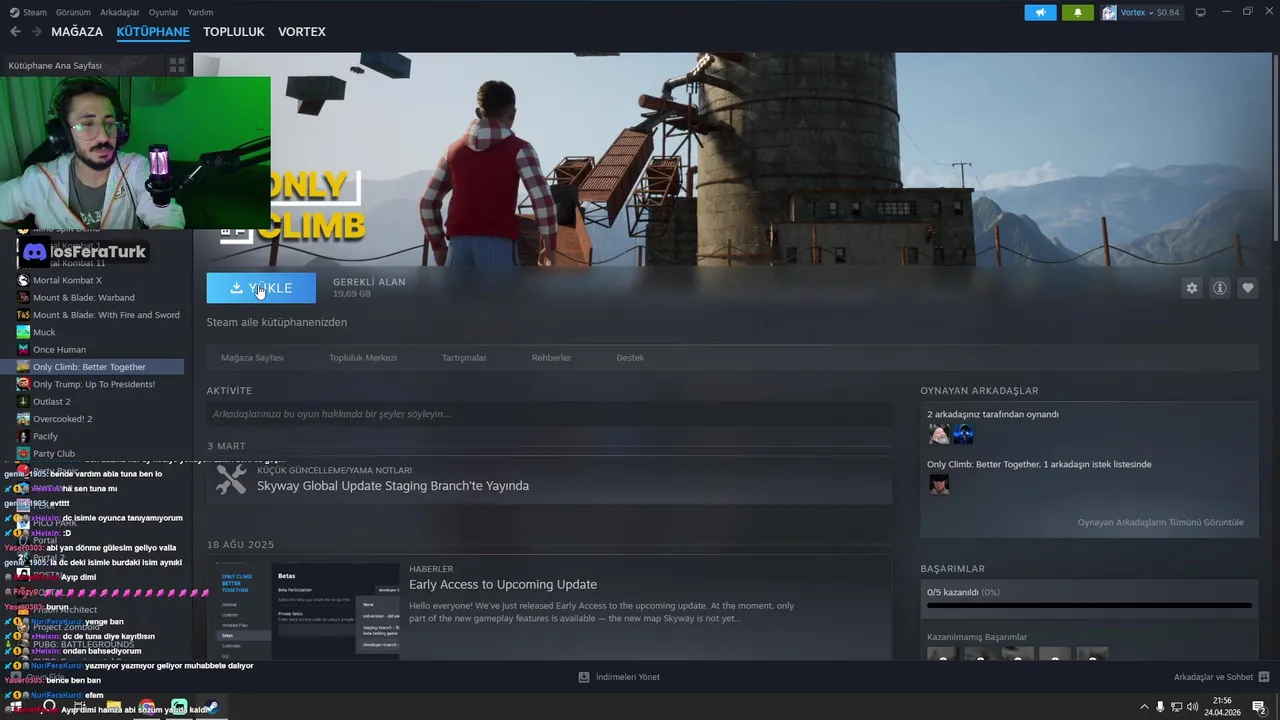The width and height of the screenshot is (1280, 720).
Task: Click the Once Human game icon
Action: tap(23, 349)
